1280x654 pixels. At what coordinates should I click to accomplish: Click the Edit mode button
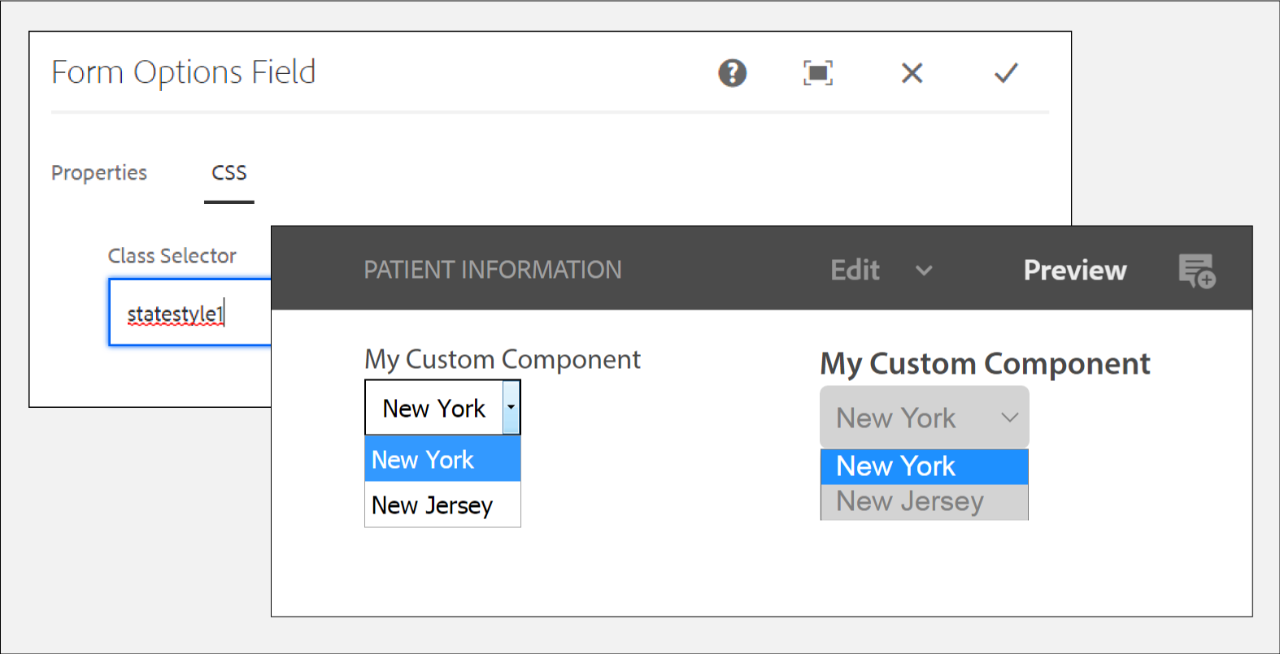(855, 271)
